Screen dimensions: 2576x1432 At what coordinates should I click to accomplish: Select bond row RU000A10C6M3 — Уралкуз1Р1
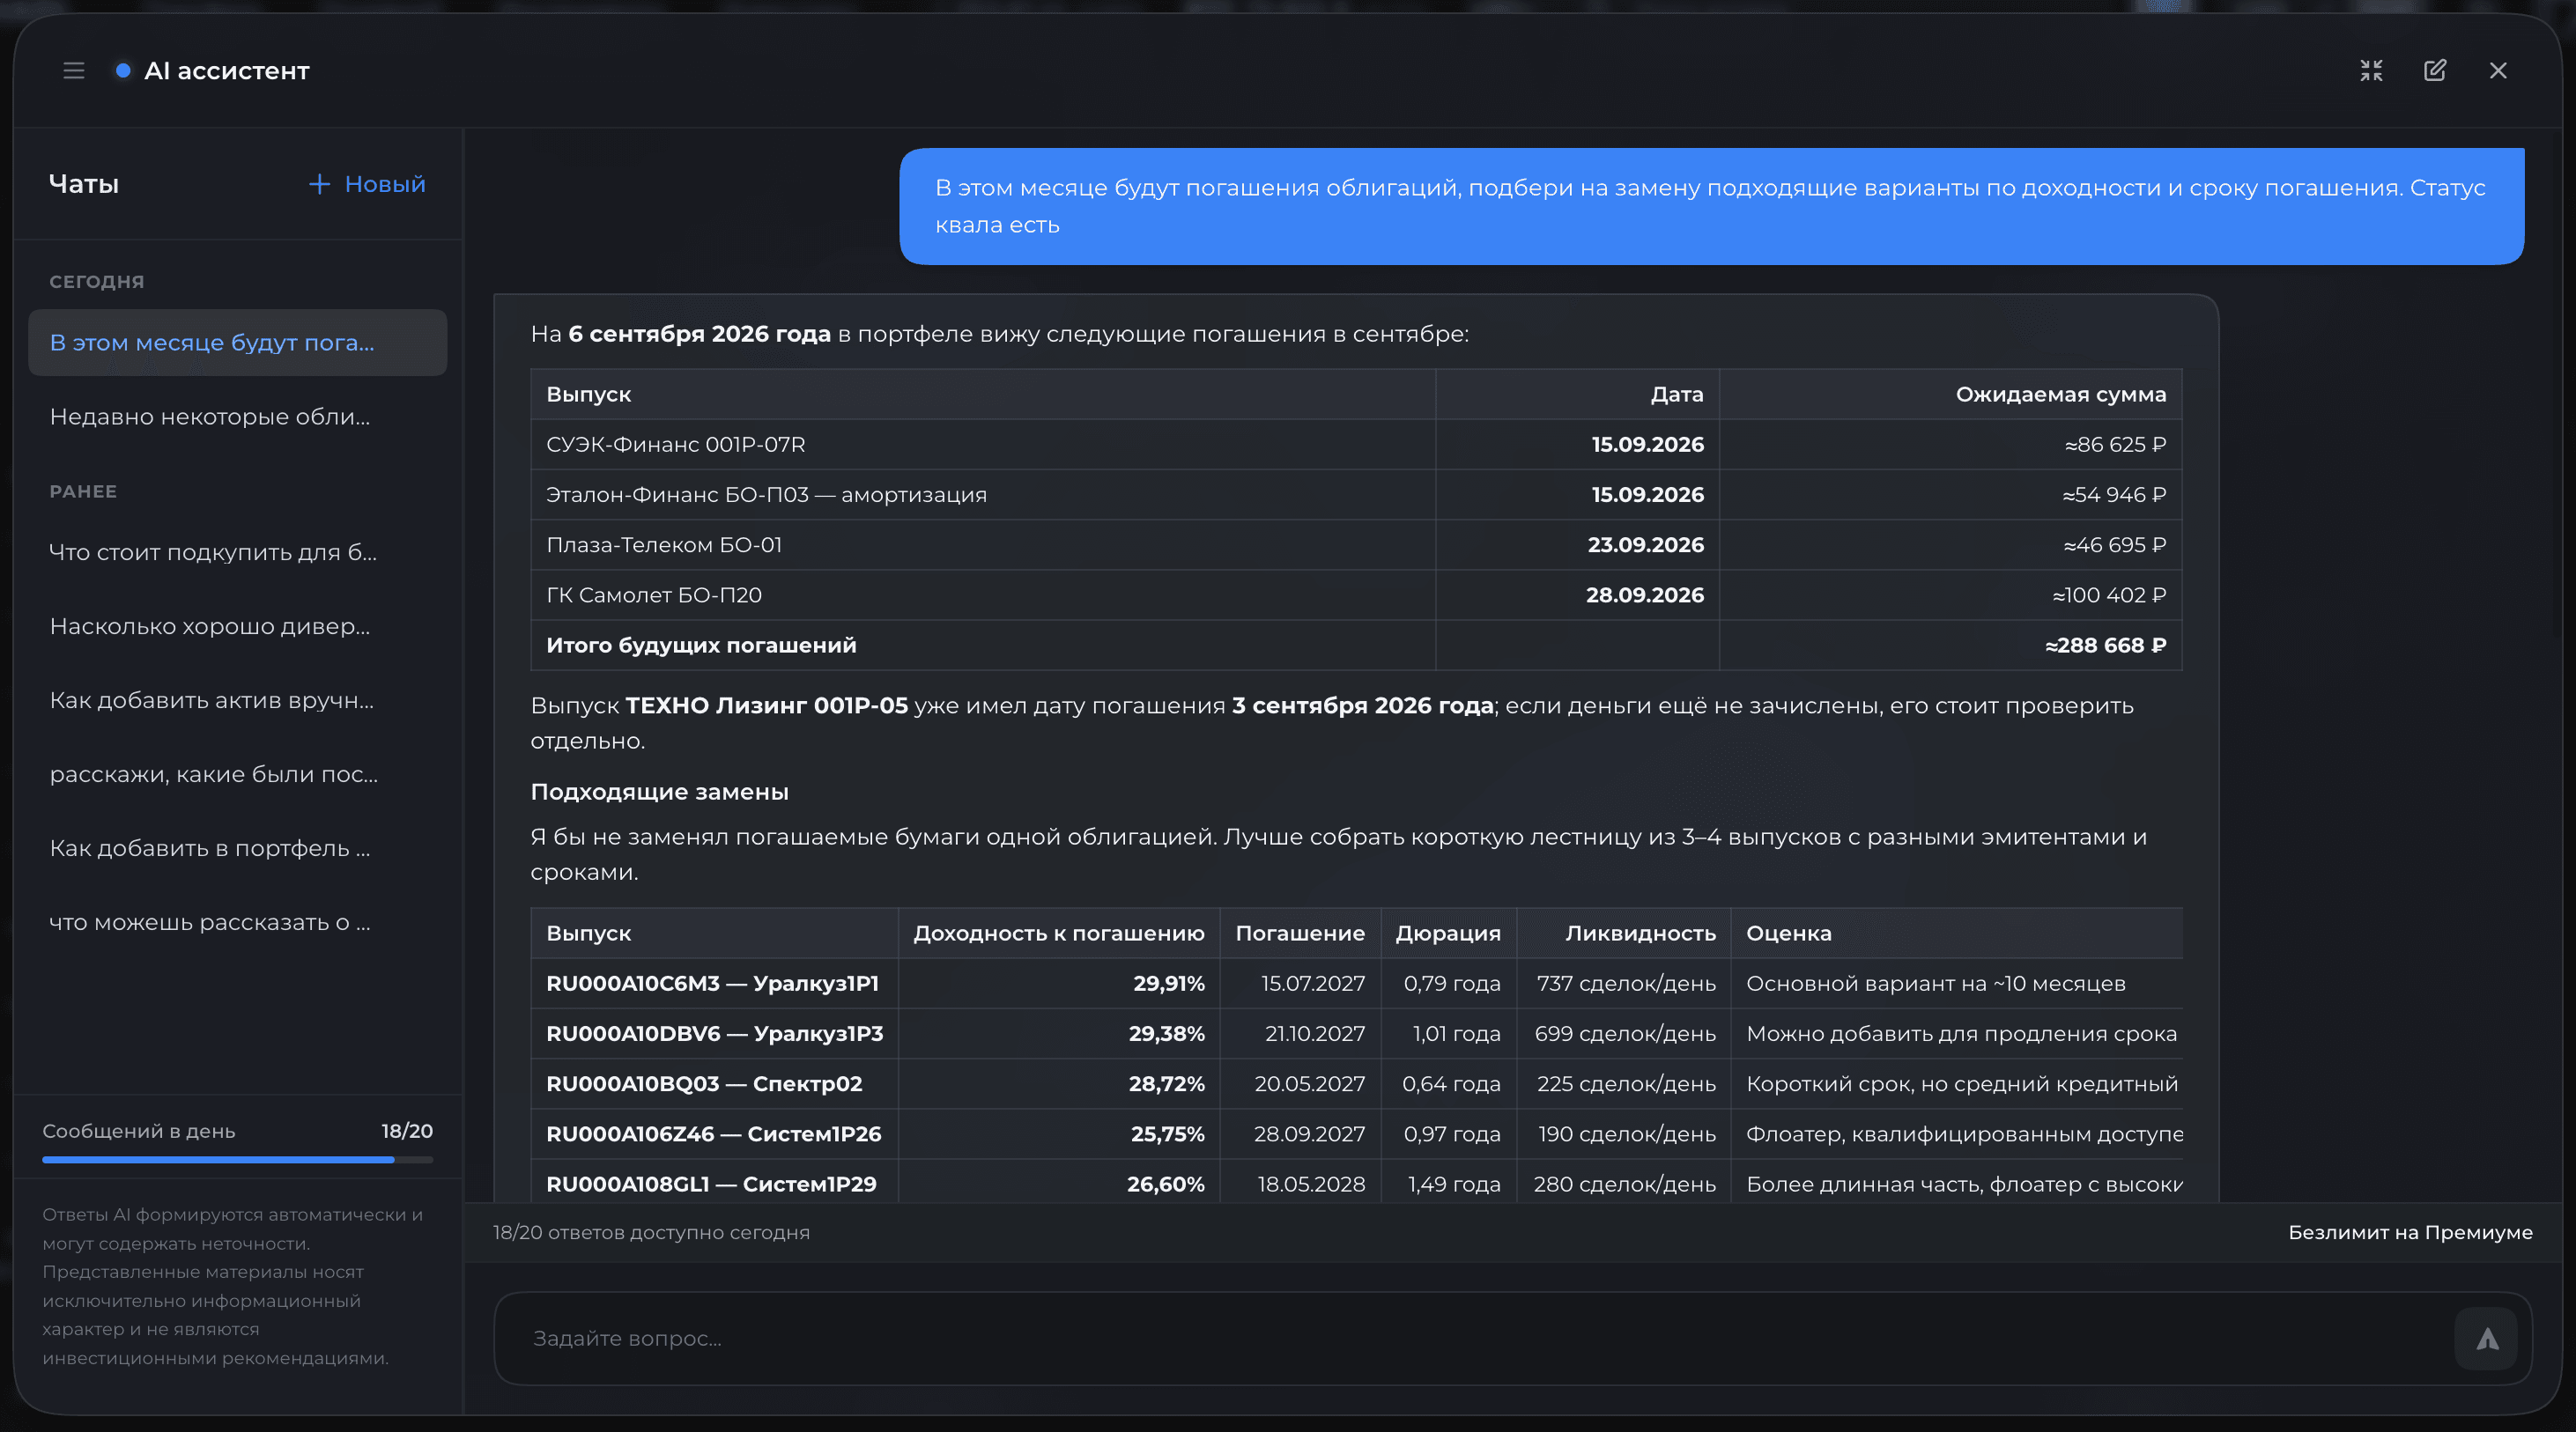(1356, 984)
